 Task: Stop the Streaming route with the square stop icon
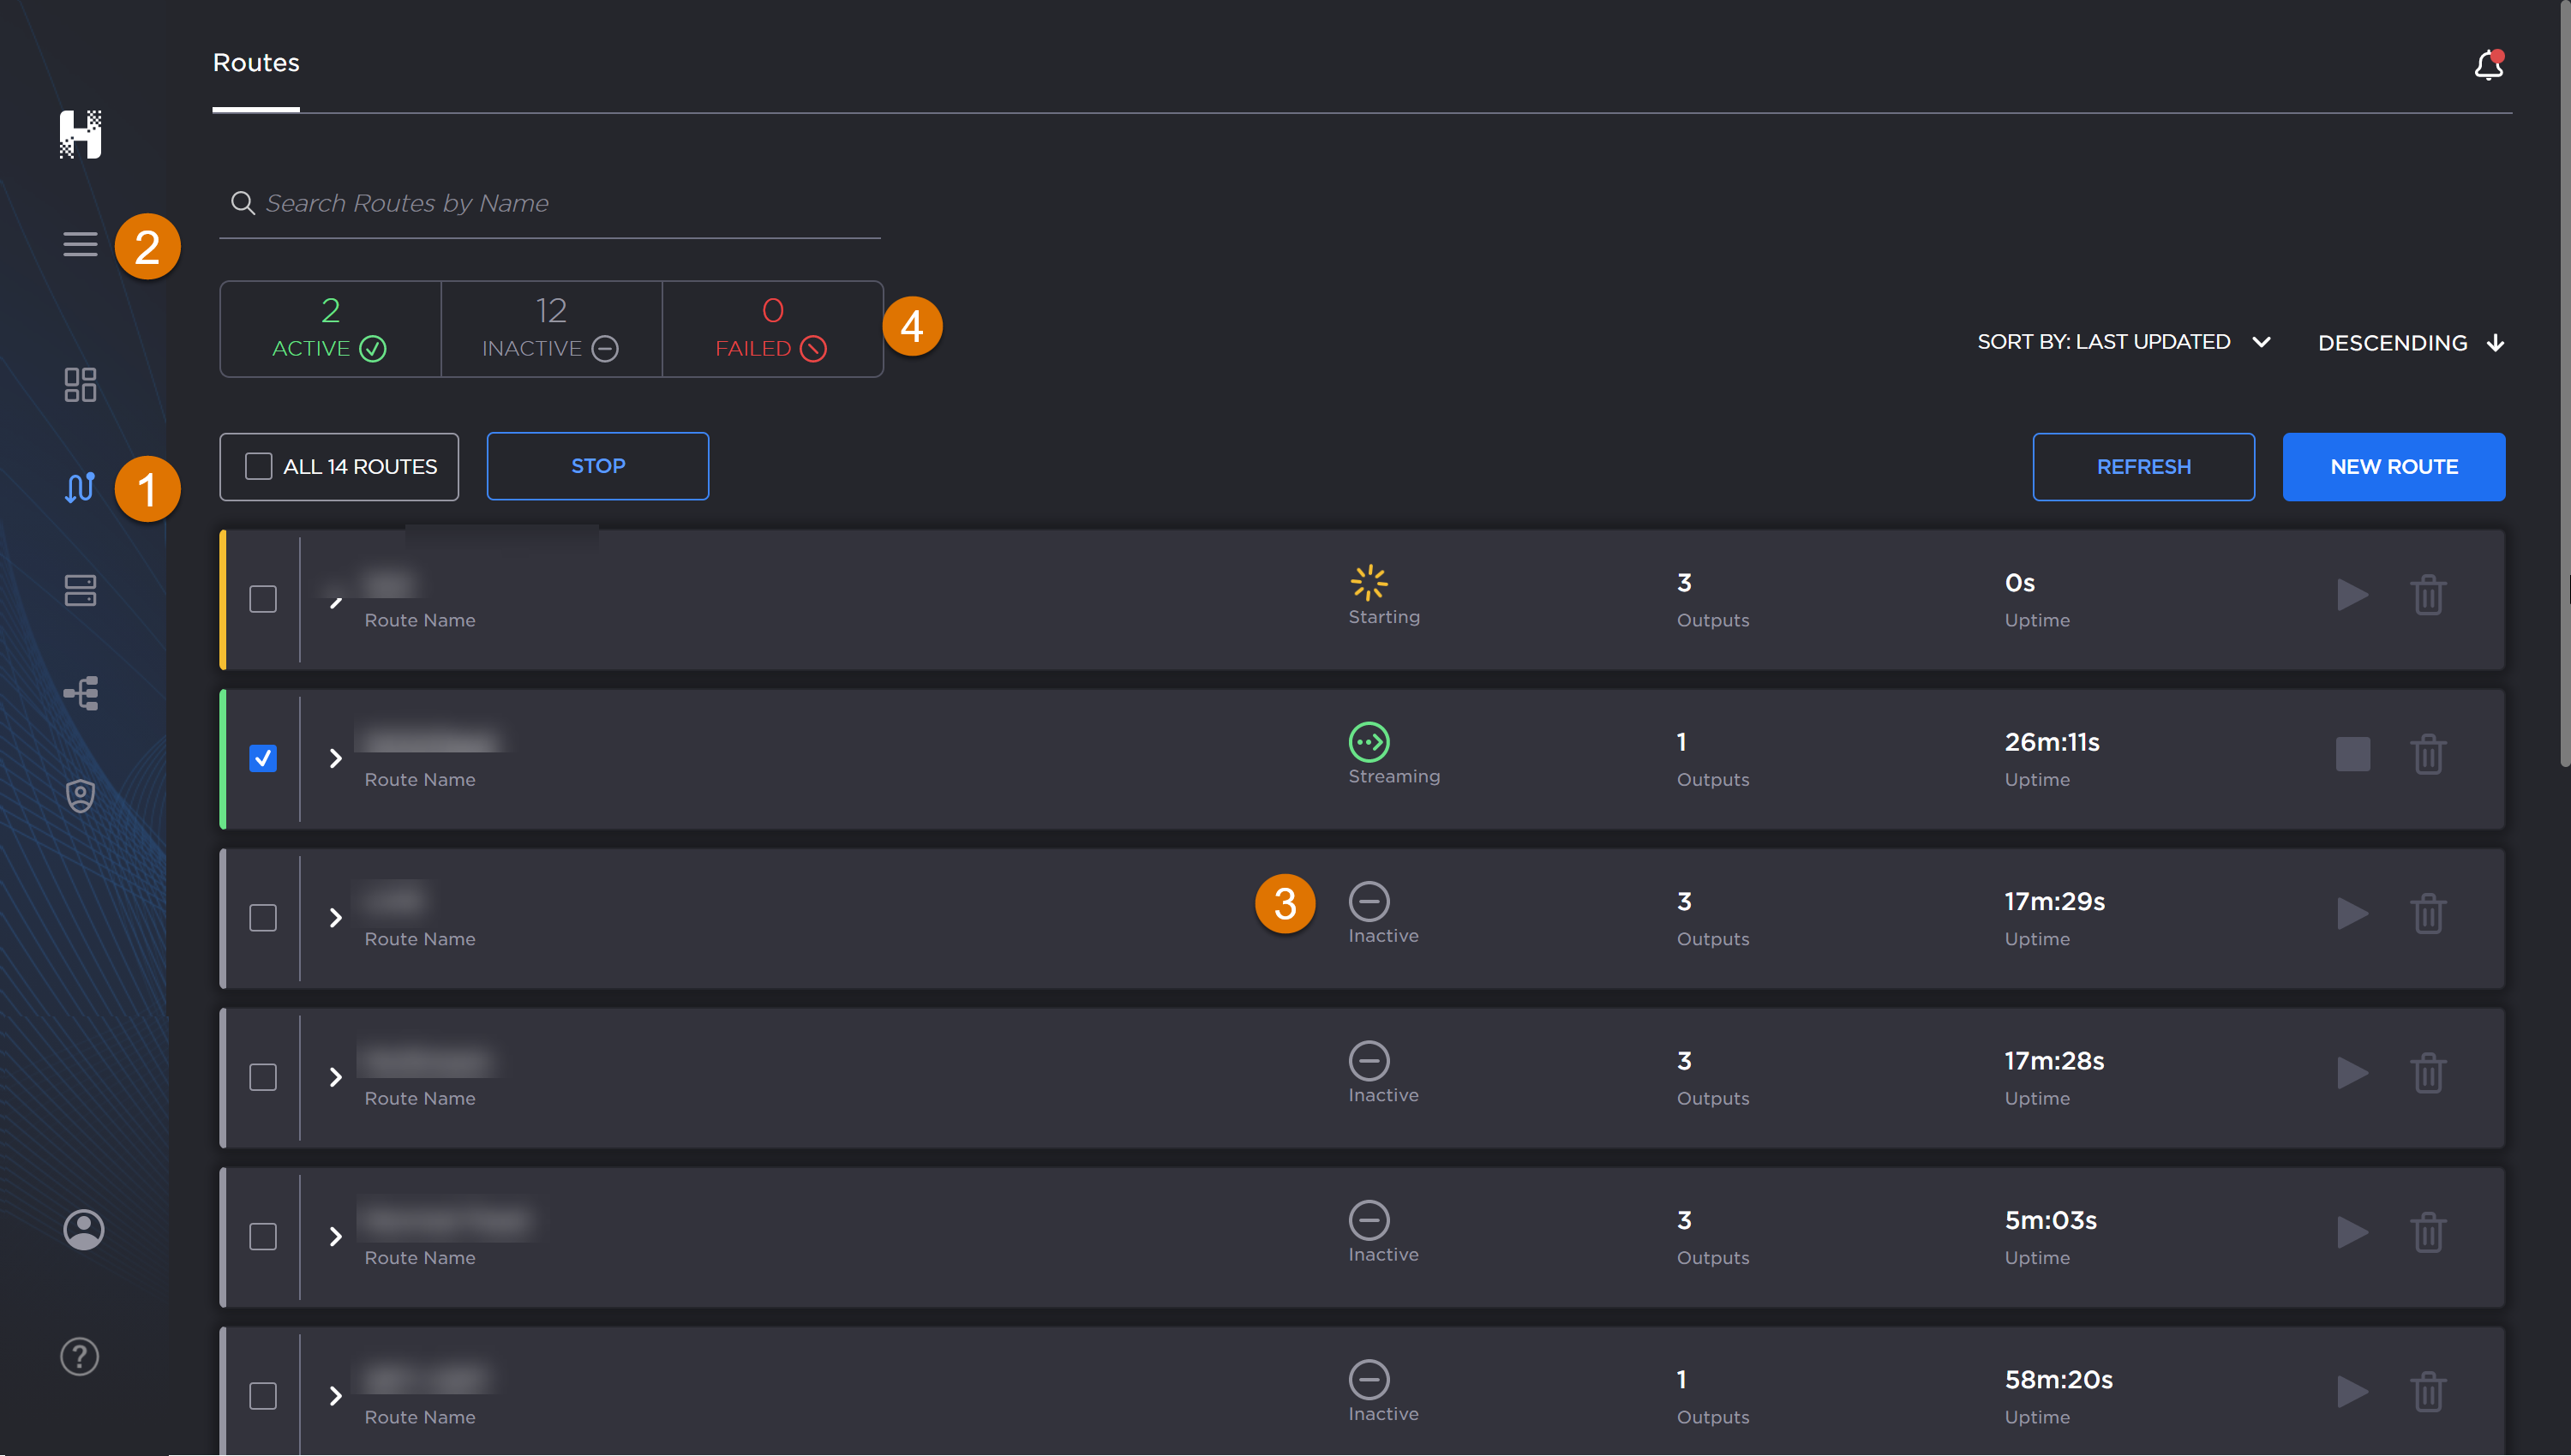[x=2353, y=754]
